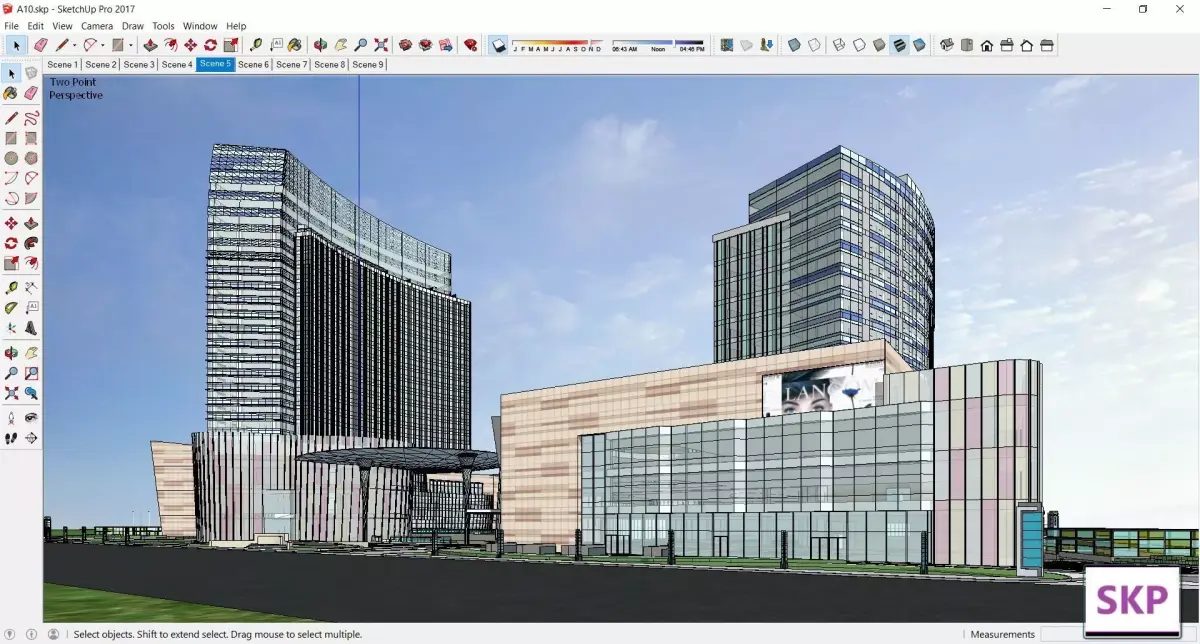Open the Line tool dropdown arrow
The width and height of the screenshot is (1200, 644).
pyautogui.click(x=74, y=45)
